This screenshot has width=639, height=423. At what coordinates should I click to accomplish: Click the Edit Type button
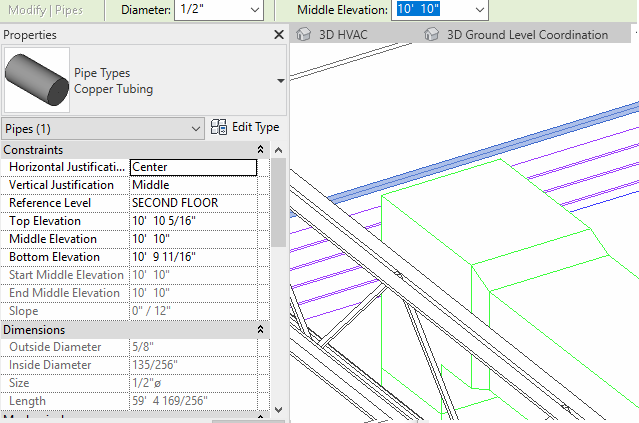[245, 127]
